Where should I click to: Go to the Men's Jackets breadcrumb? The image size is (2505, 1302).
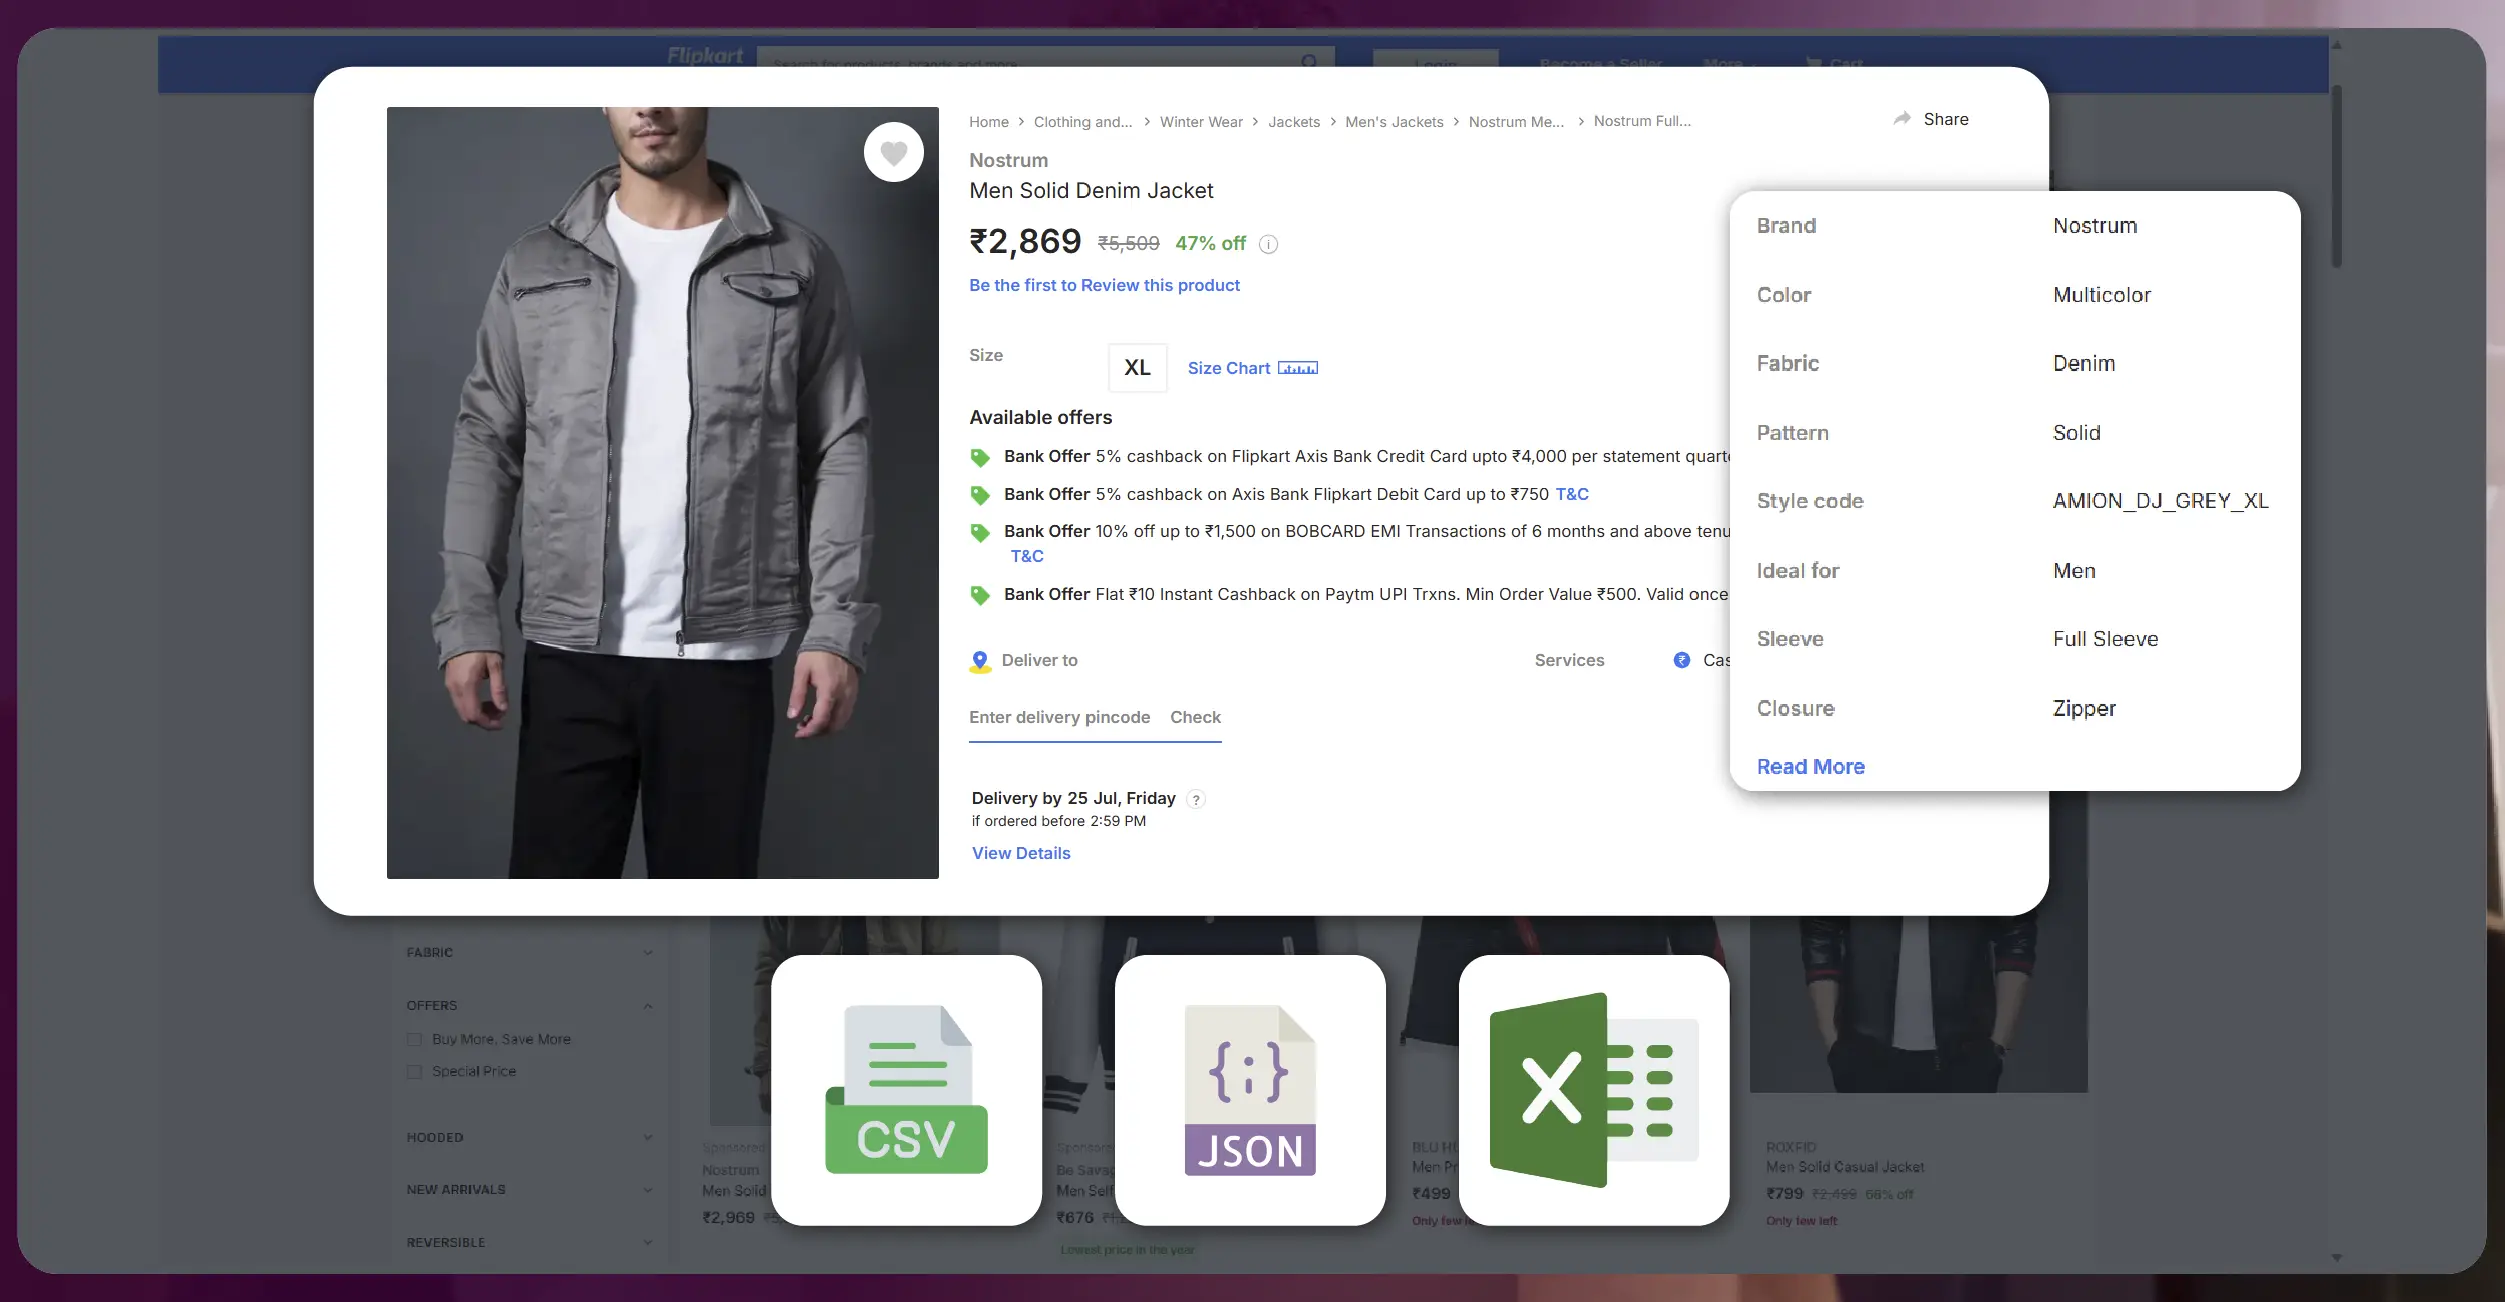[1394, 122]
